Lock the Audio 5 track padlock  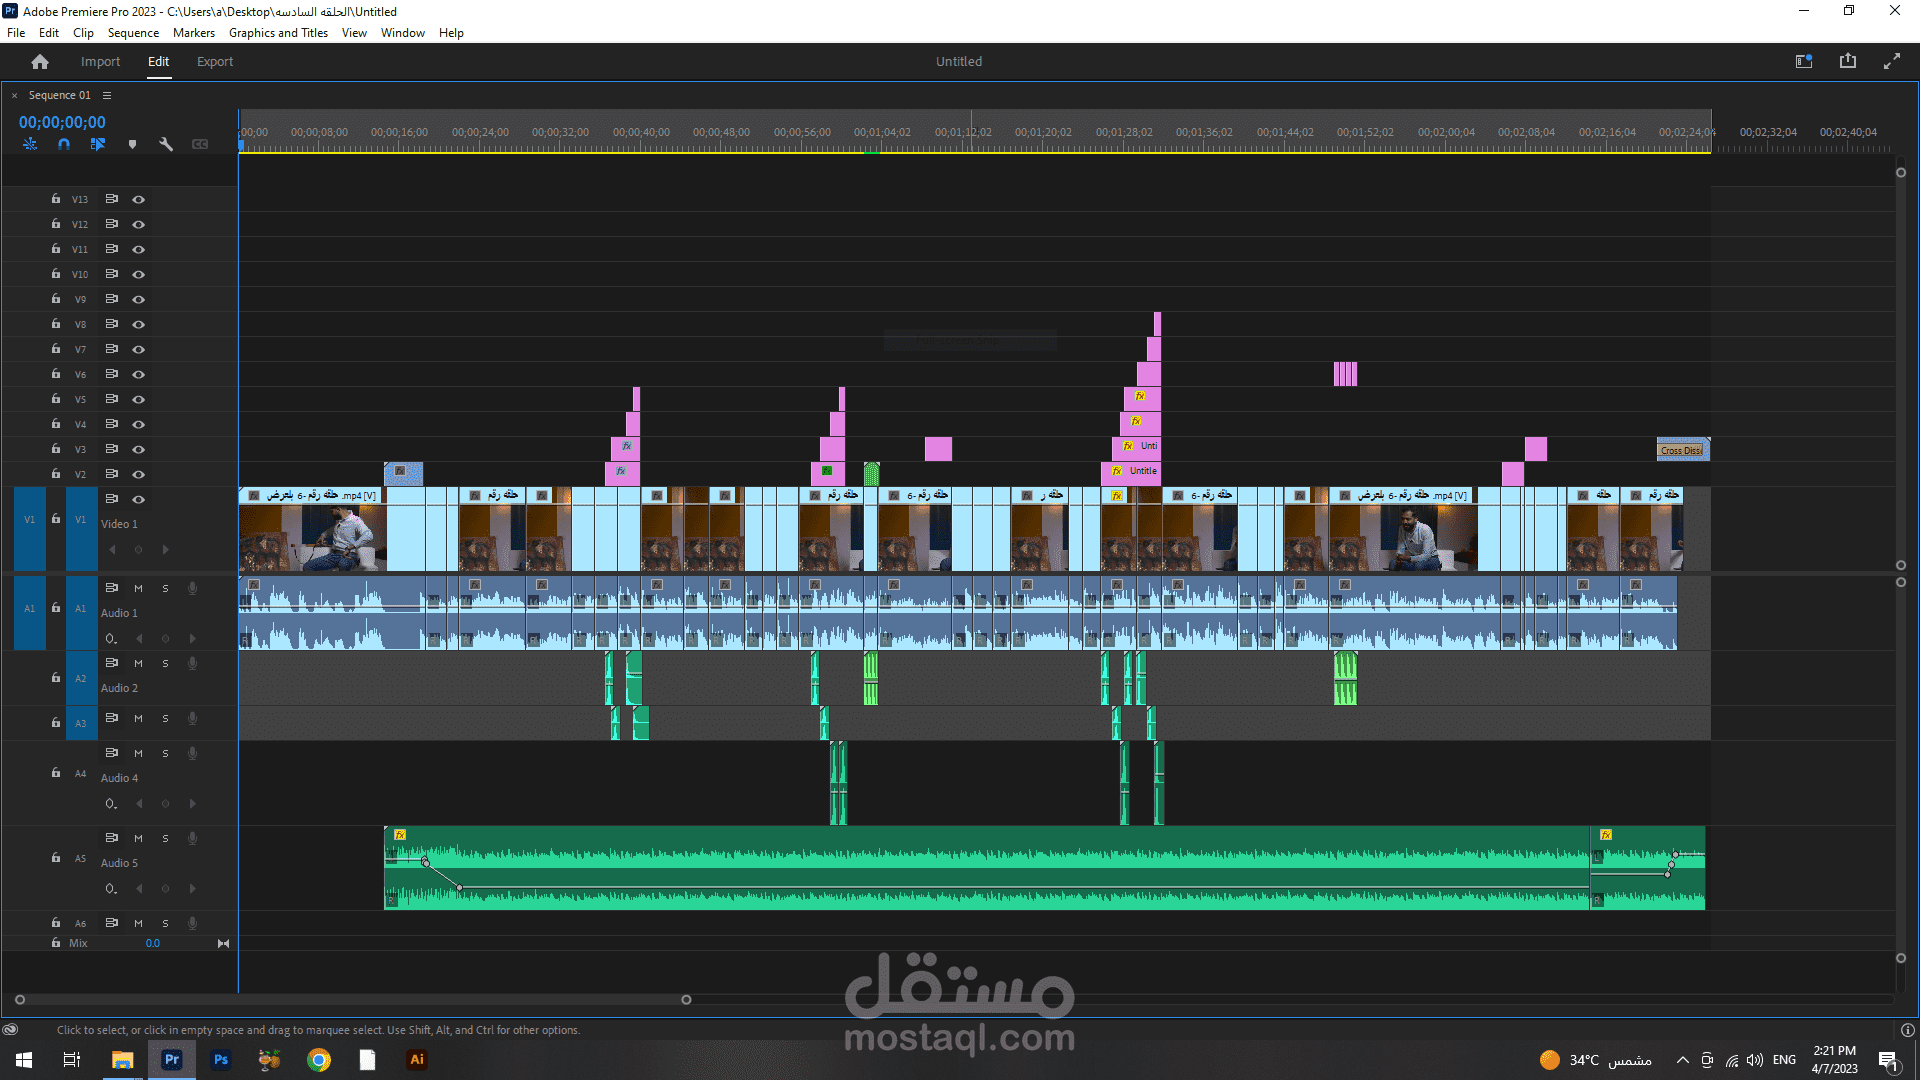pos(56,857)
